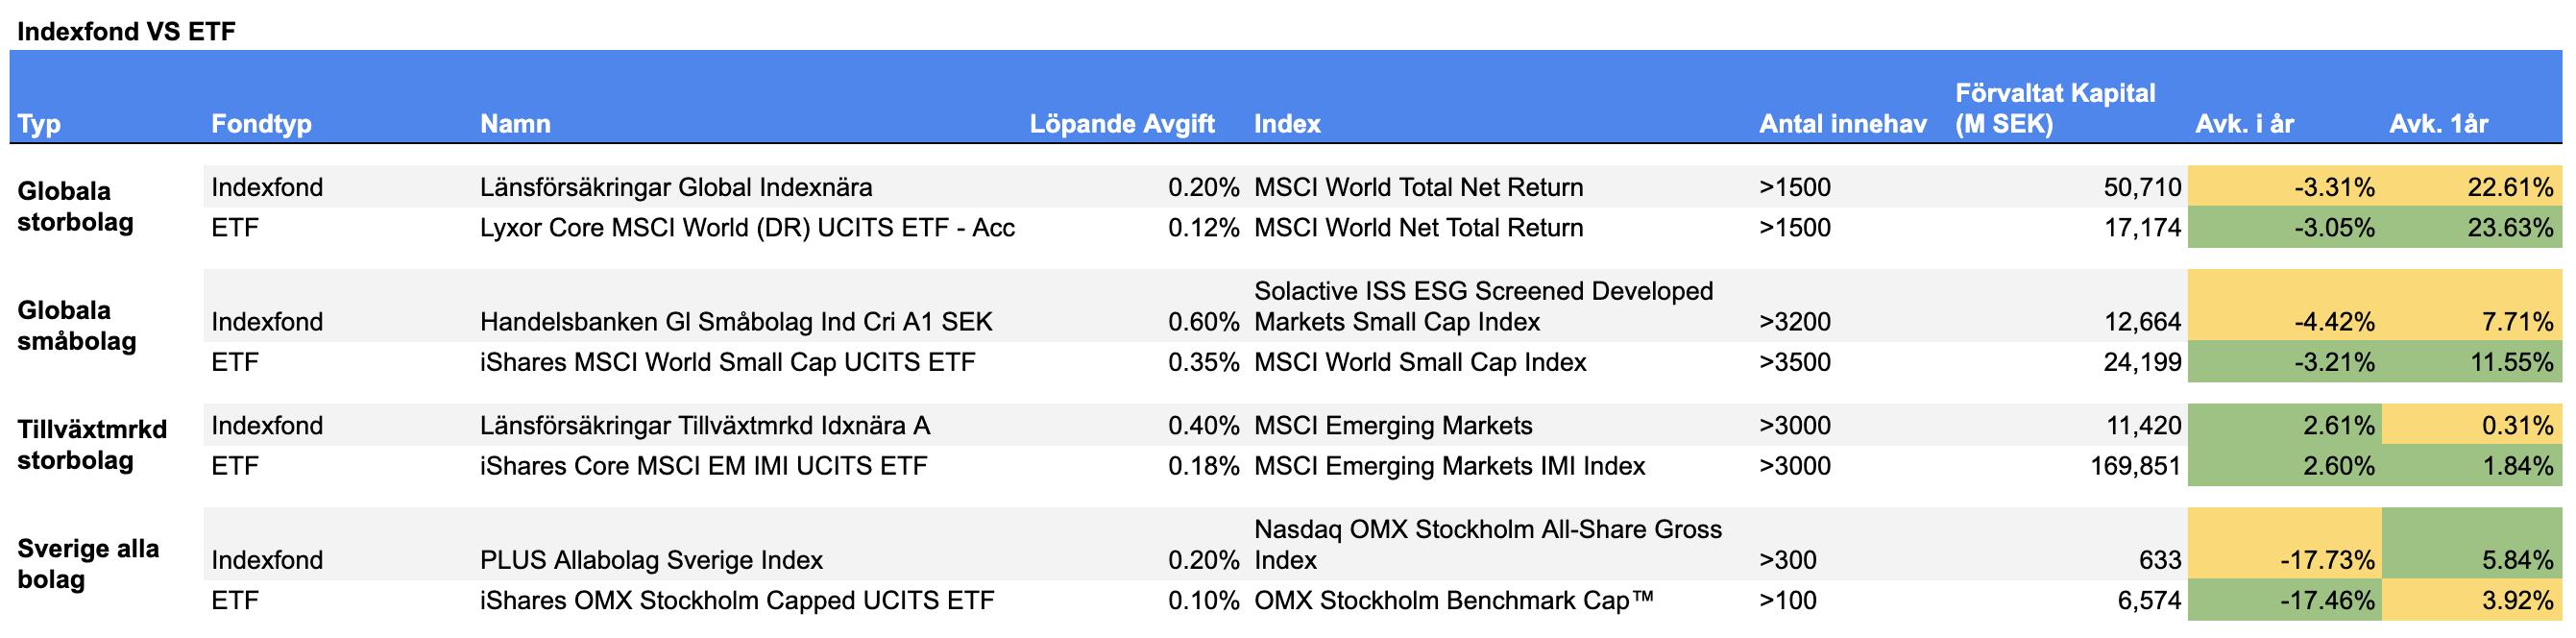Select the 169,851 managed capital cell
The image size is (2576, 638).
coord(2134,466)
